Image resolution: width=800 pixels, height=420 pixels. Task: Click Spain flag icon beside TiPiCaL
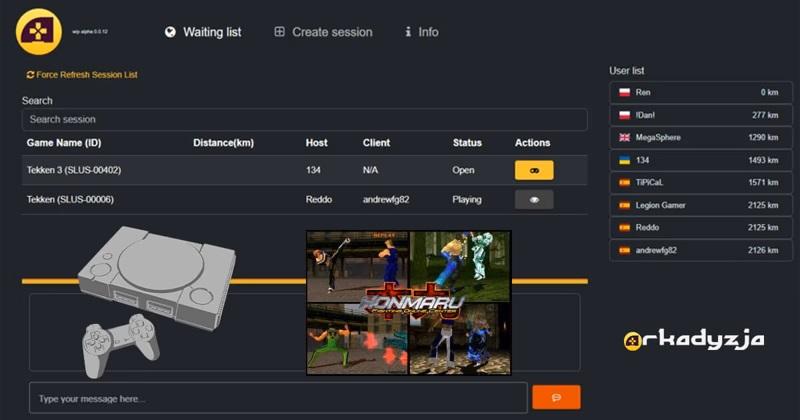(624, 183)
